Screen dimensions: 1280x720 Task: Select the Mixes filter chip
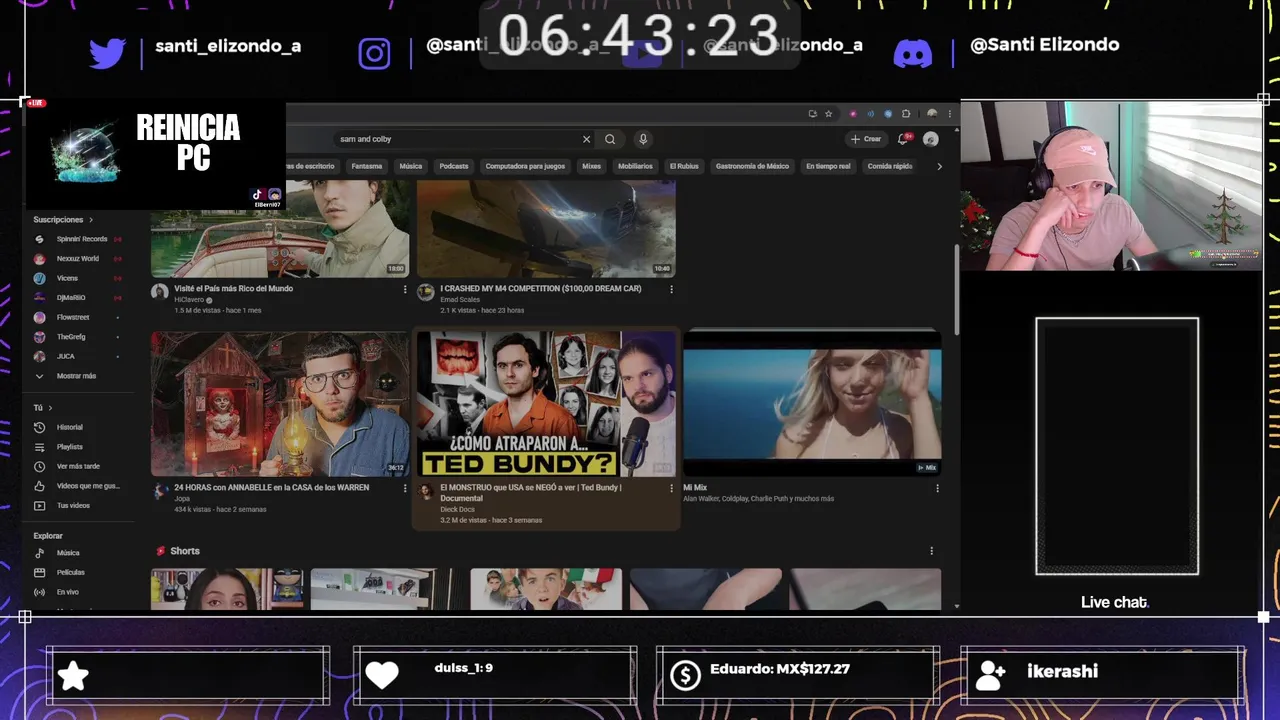tap(592, 166)
